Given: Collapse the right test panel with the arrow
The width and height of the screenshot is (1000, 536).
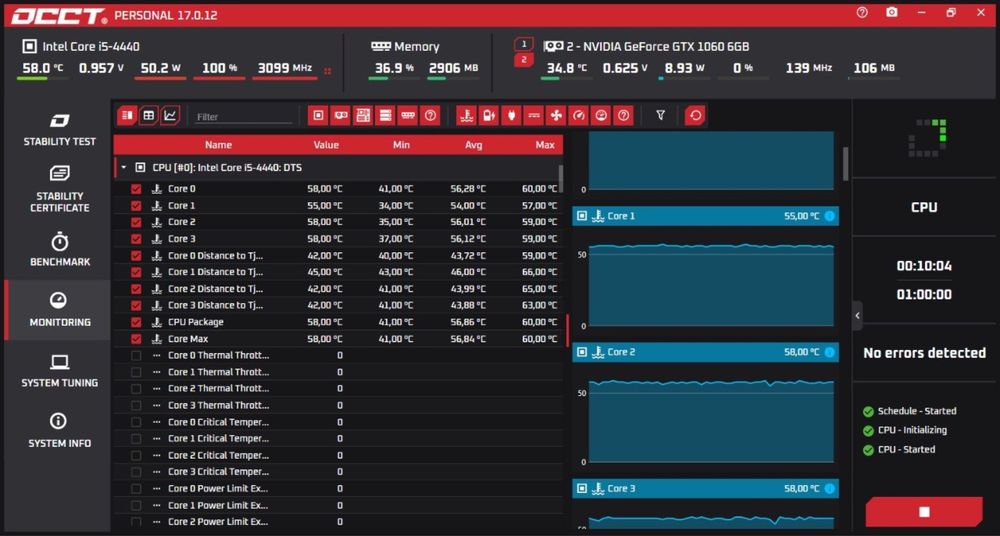Looking at the screenshot, I should tap(857, 315).
